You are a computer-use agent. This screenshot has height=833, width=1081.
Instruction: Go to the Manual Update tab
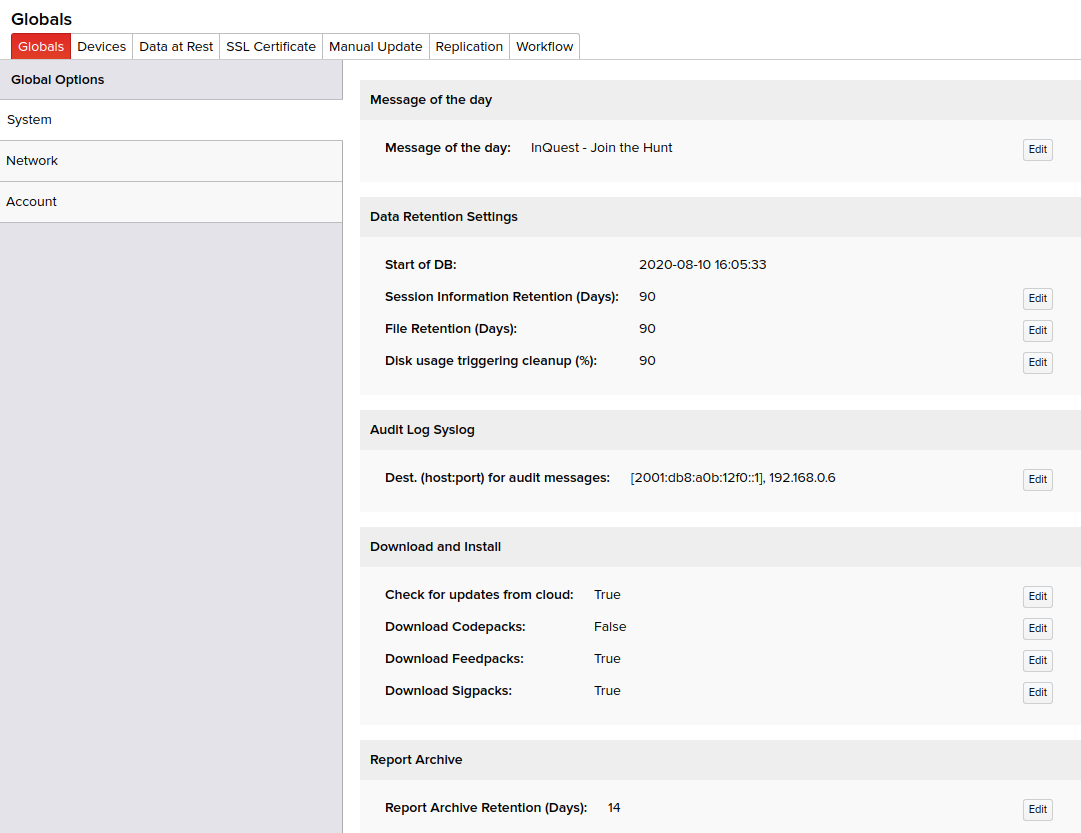[x=376, y=47]
